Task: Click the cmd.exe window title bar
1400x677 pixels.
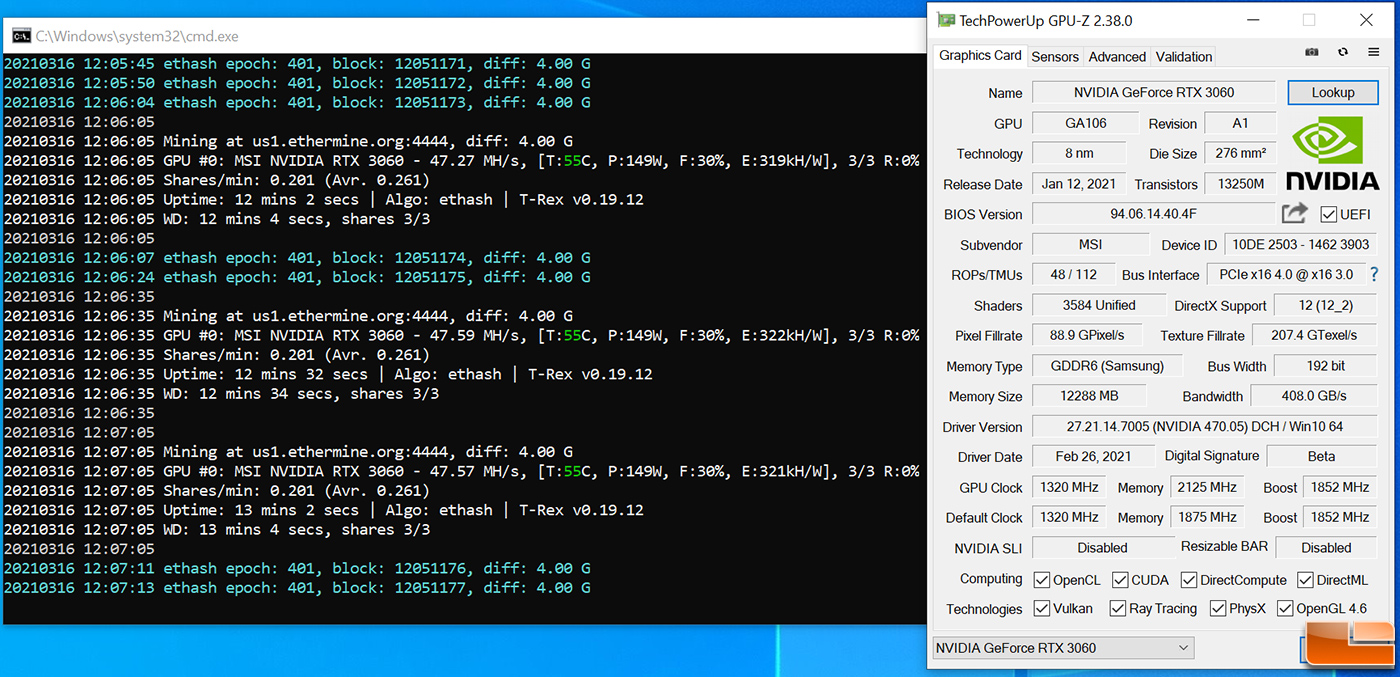Action: [x=465, y=36]
